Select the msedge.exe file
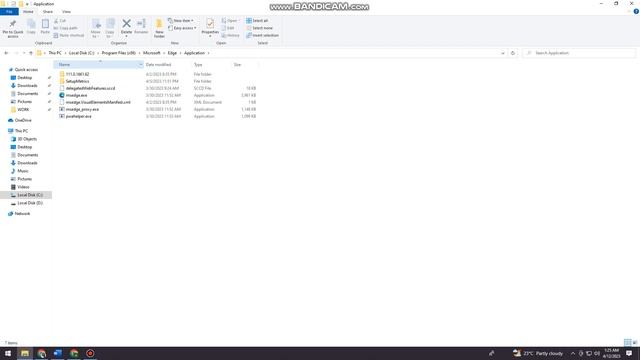This screenshot has width=640, height=360. [76, 95]
